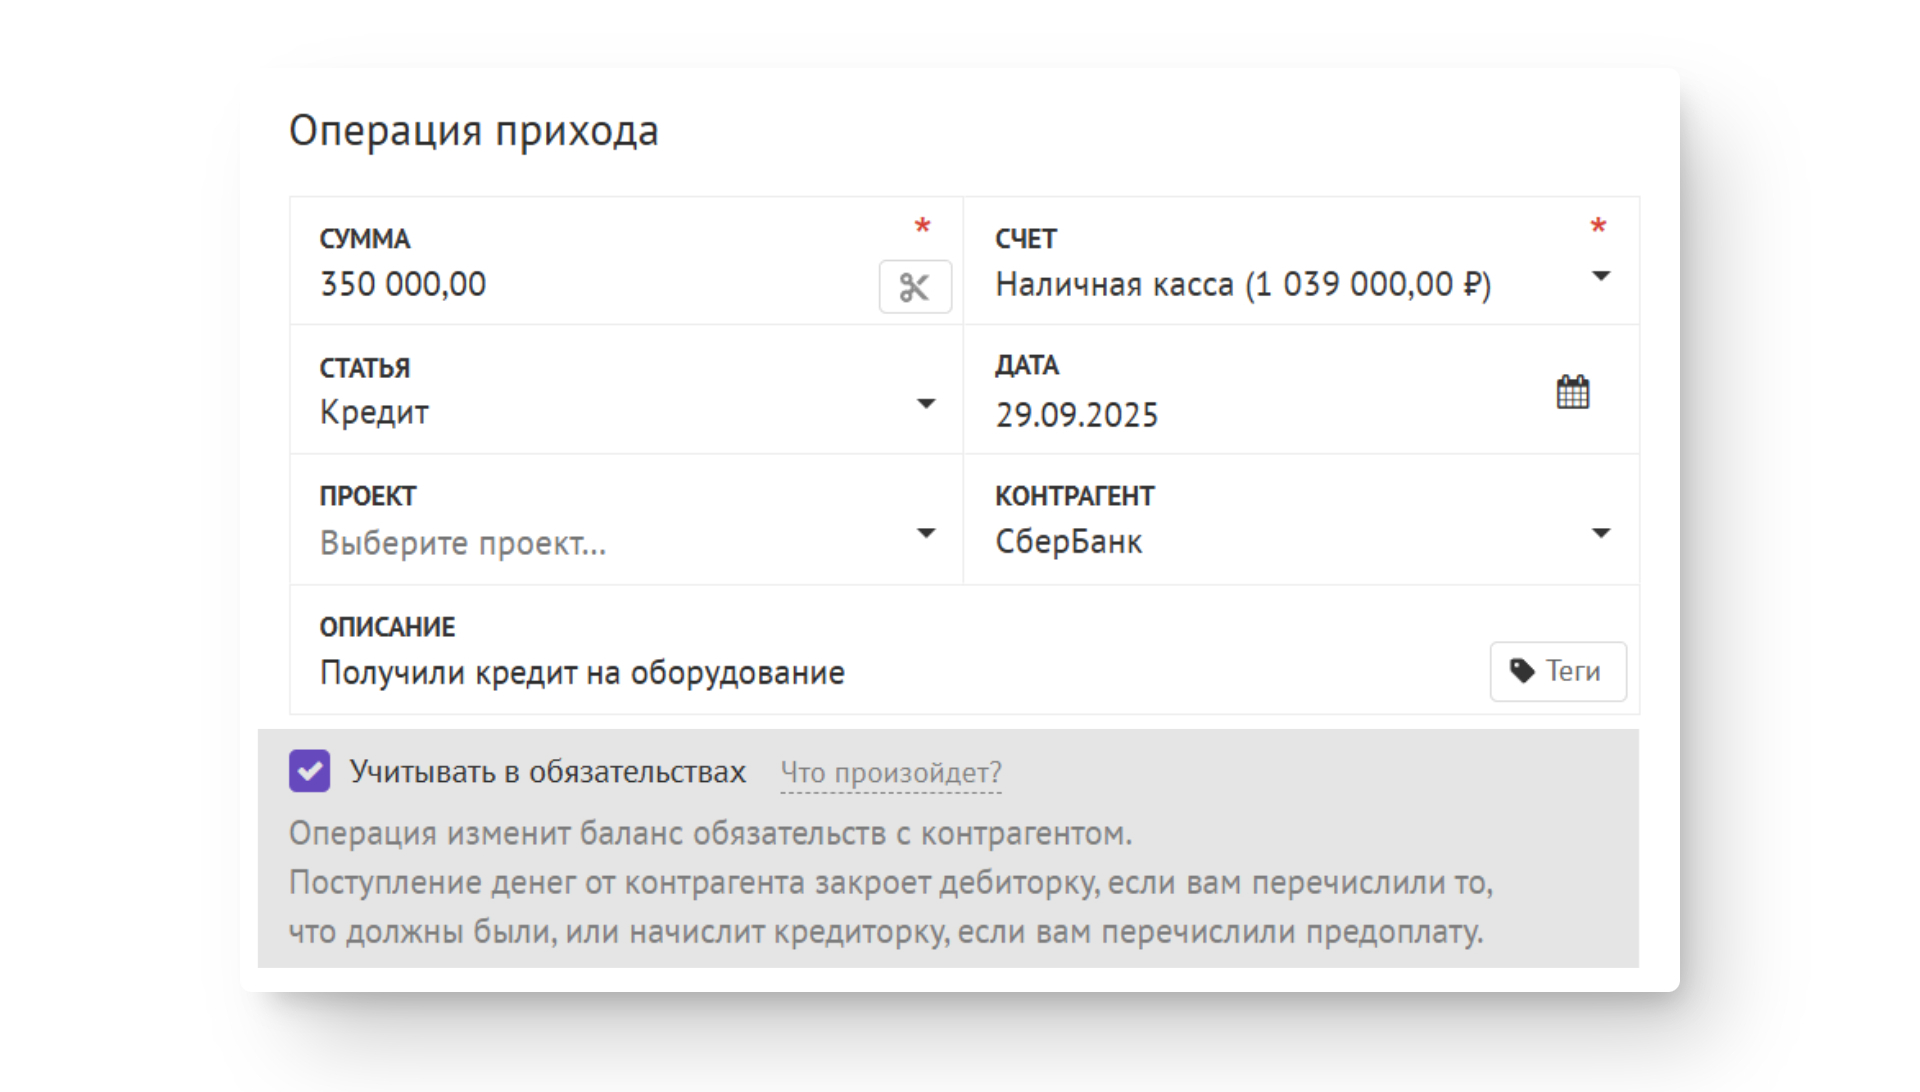Click the Что произойдет? link
This screenshot has height=1092, width=1920.
[890, 773]
